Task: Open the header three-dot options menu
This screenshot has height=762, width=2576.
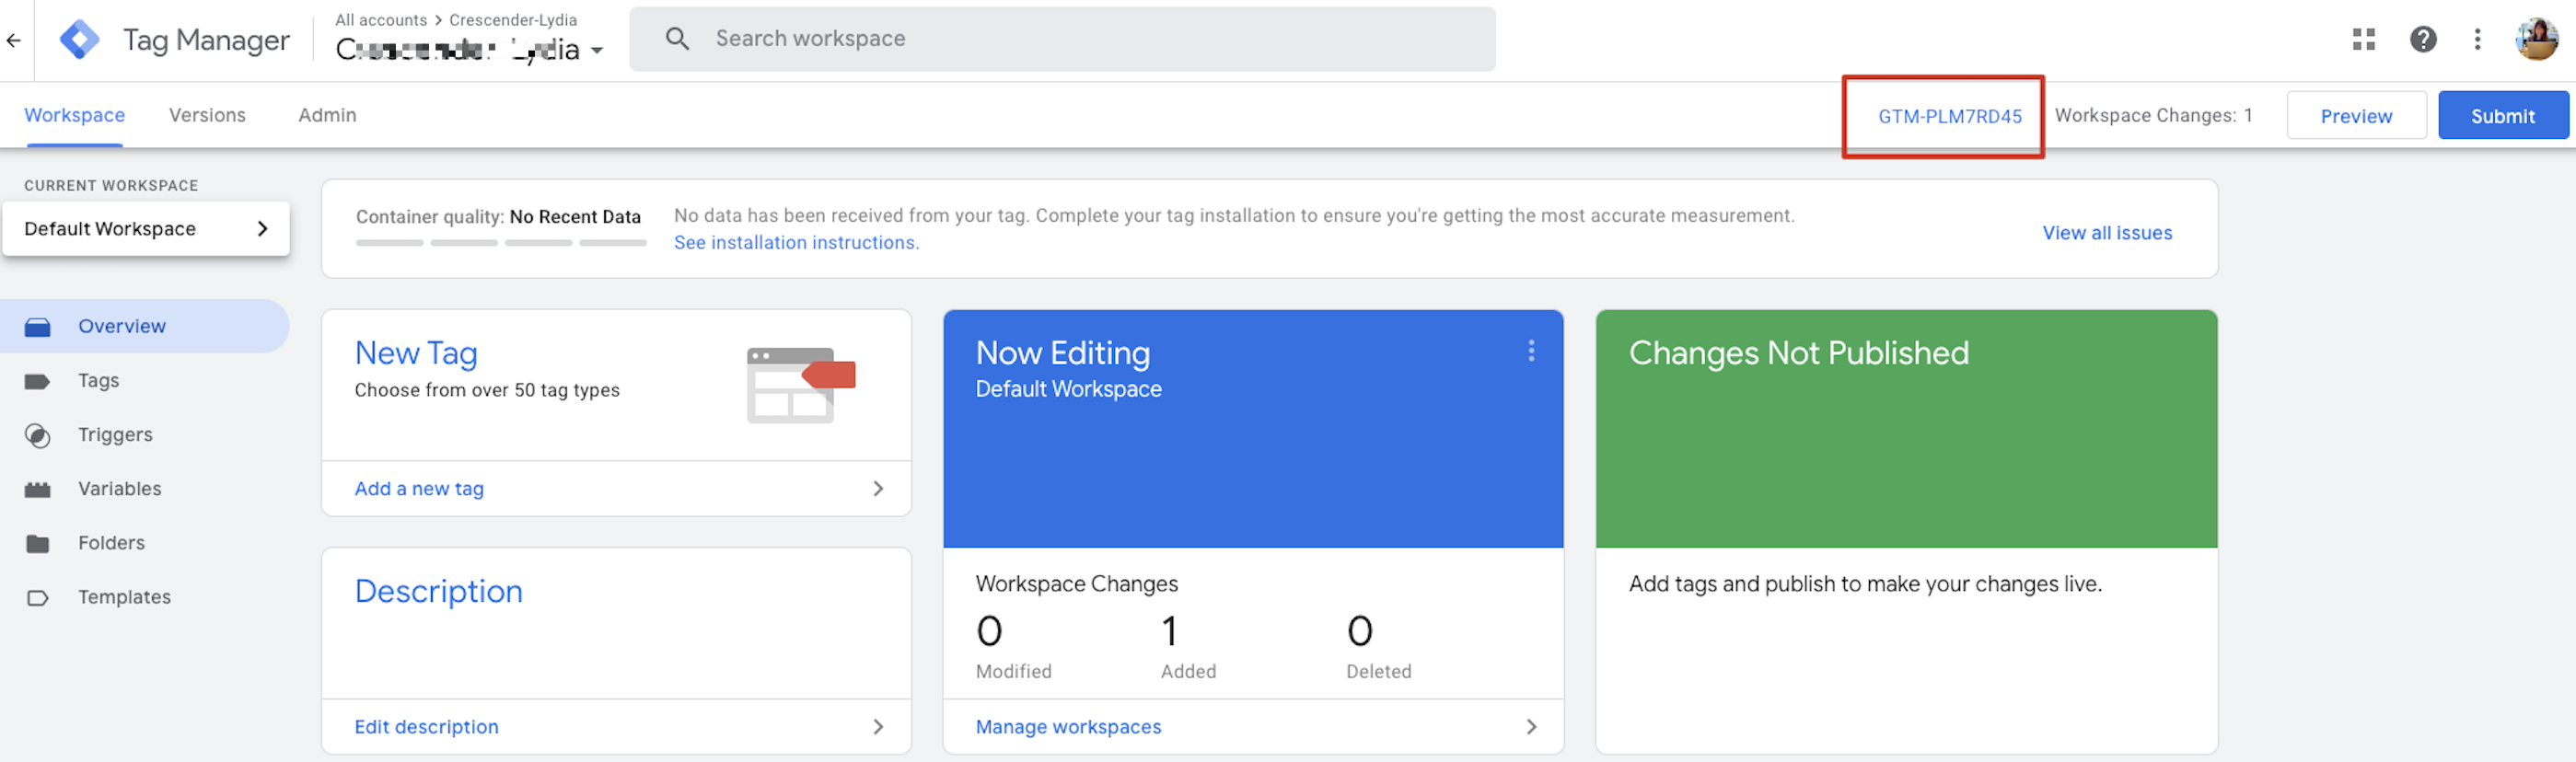Action: (2477, 39)
